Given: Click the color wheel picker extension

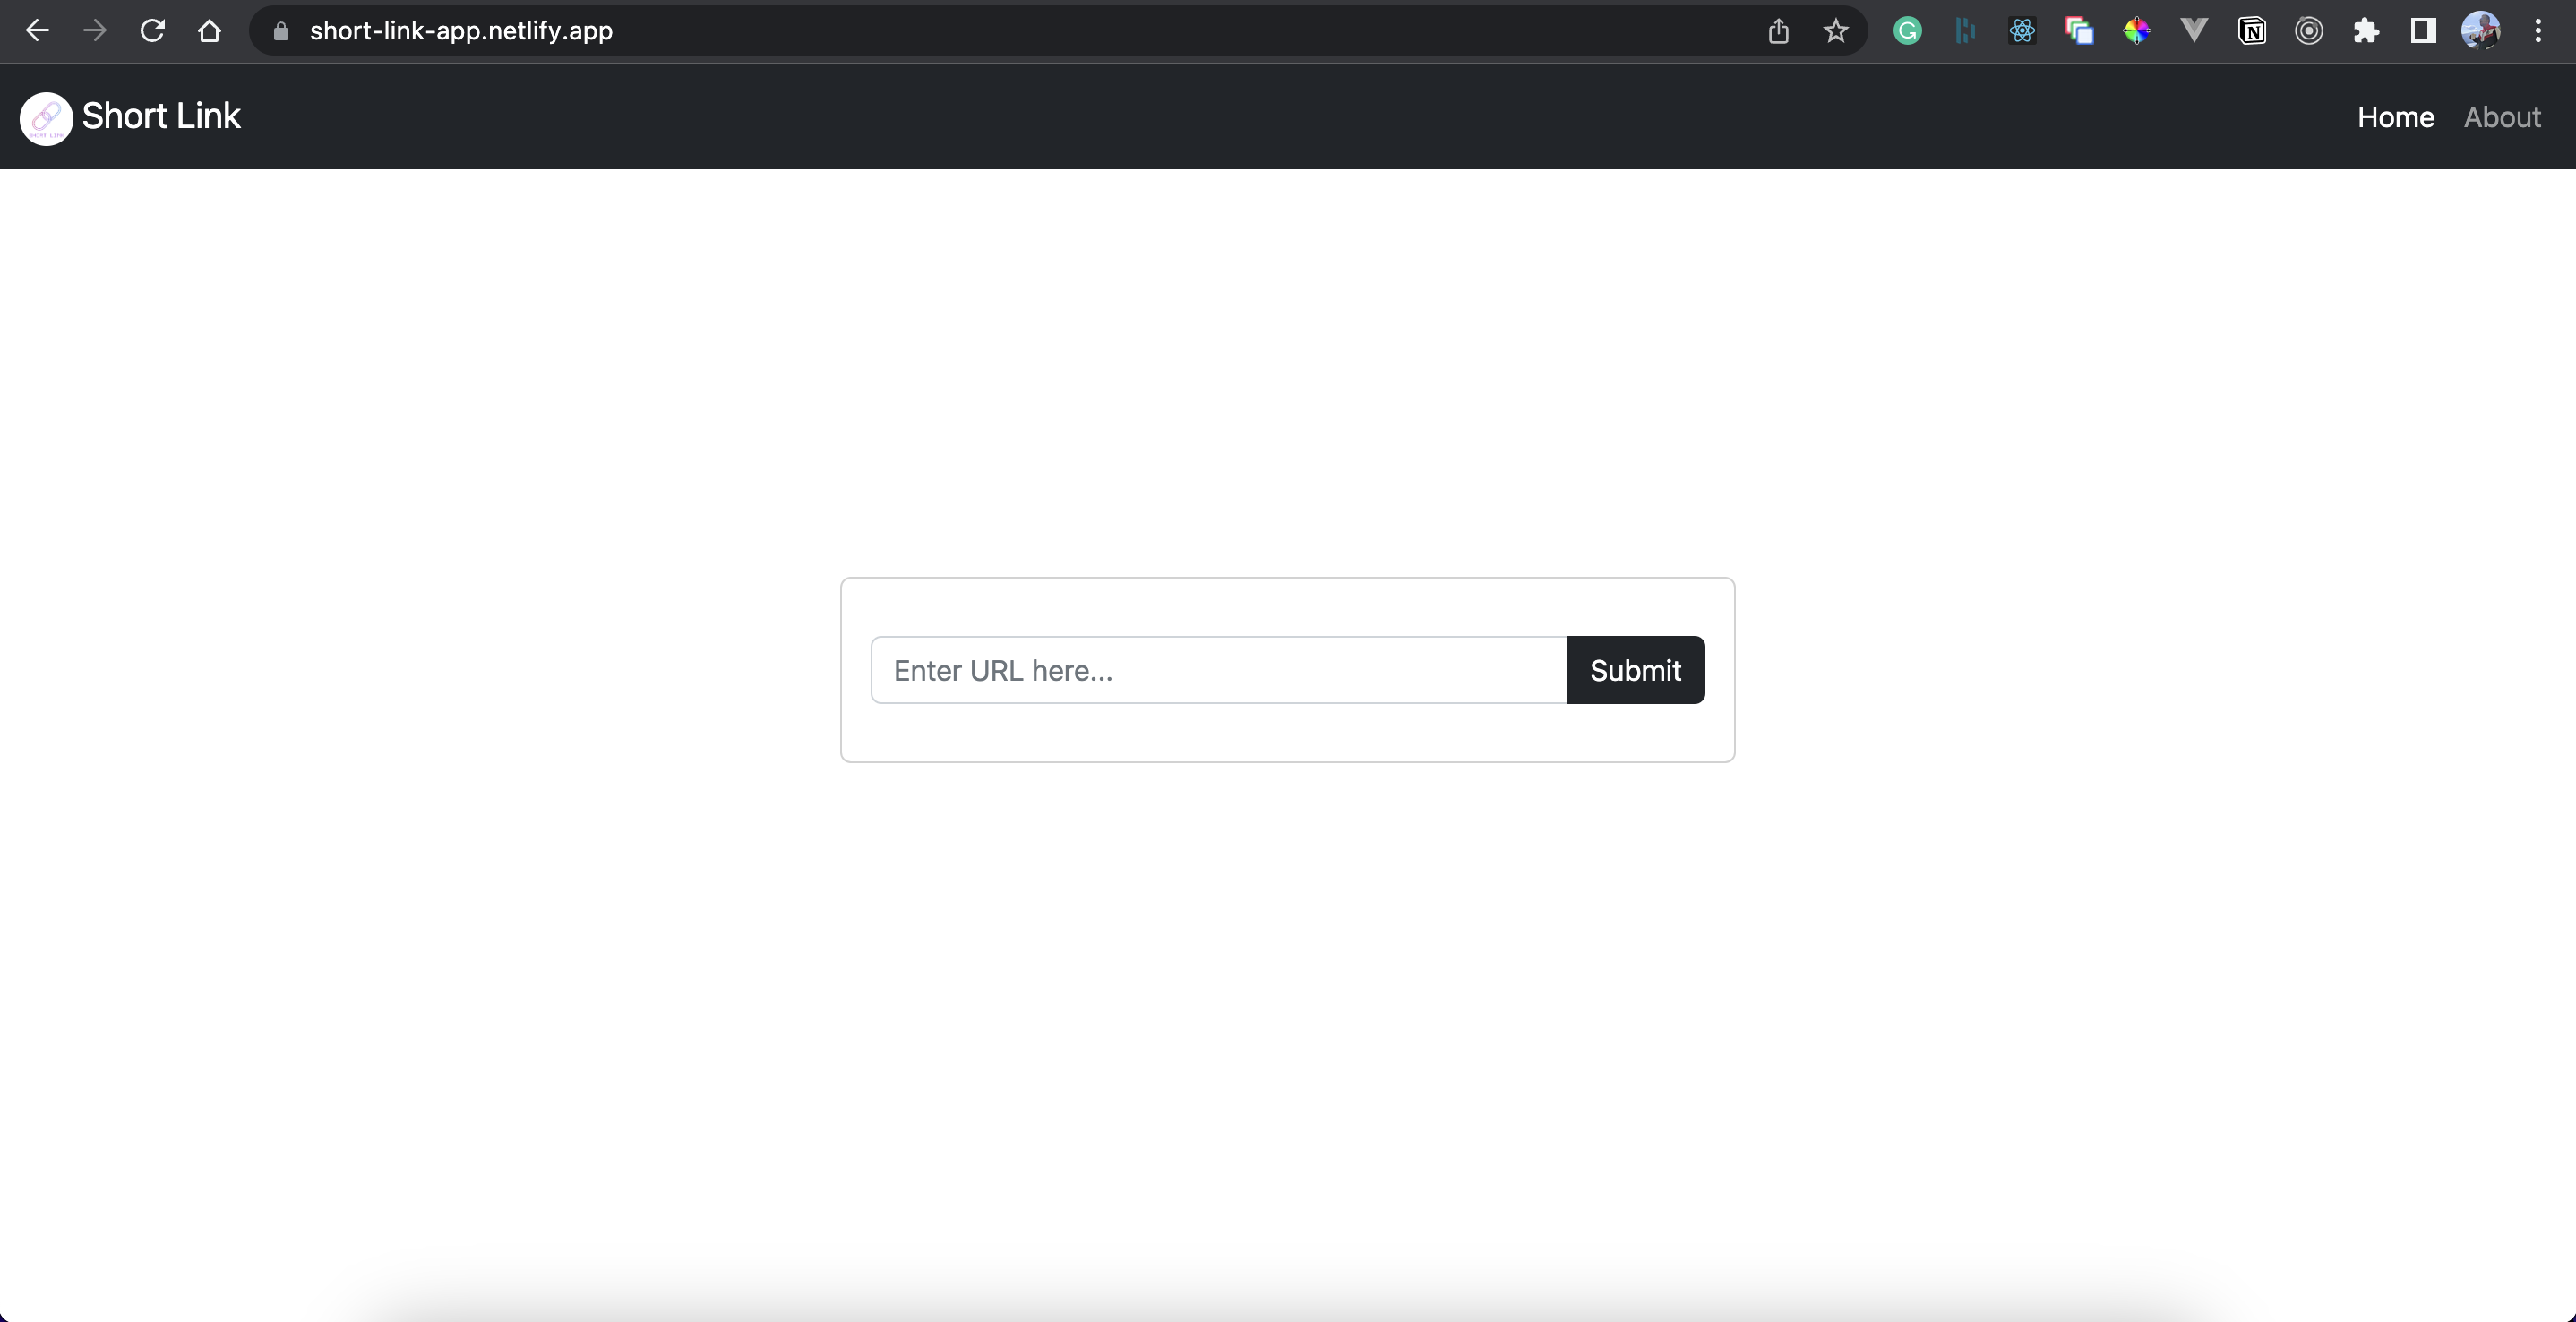Looking at the screenshot, I should click(x=2137, y=31).
